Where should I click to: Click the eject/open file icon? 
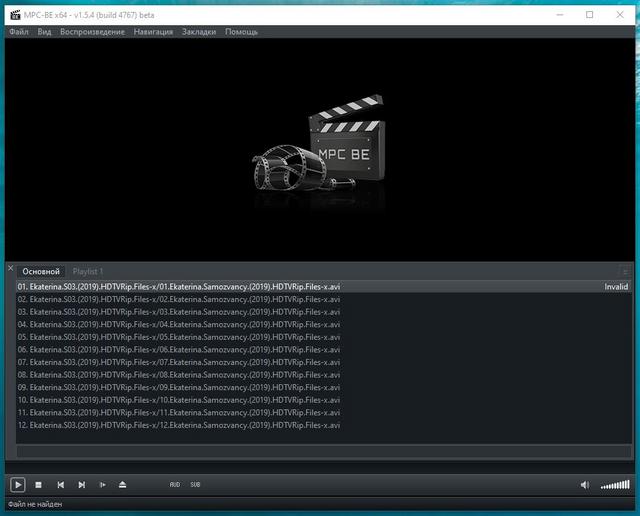pyautogui.click(x=122, y=485)
